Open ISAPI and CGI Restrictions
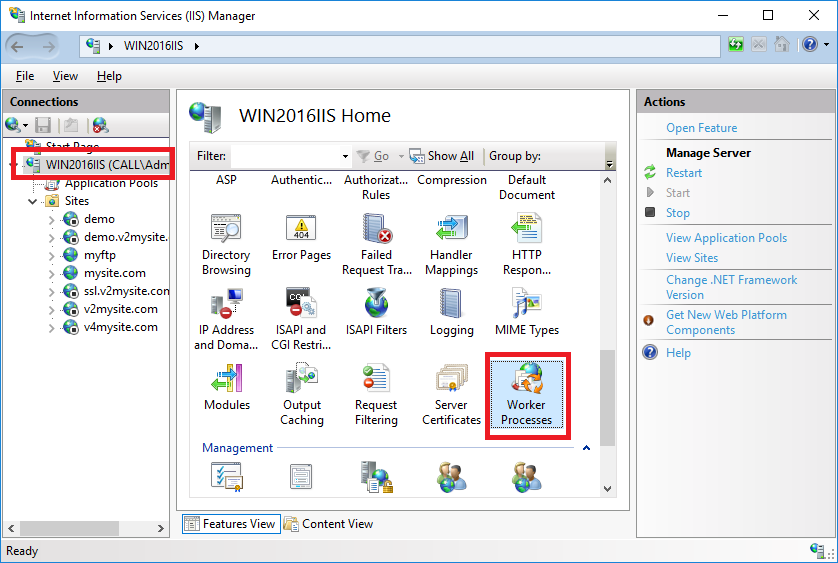The height and width of the screenshot is (563, 838). pos(301,319)
